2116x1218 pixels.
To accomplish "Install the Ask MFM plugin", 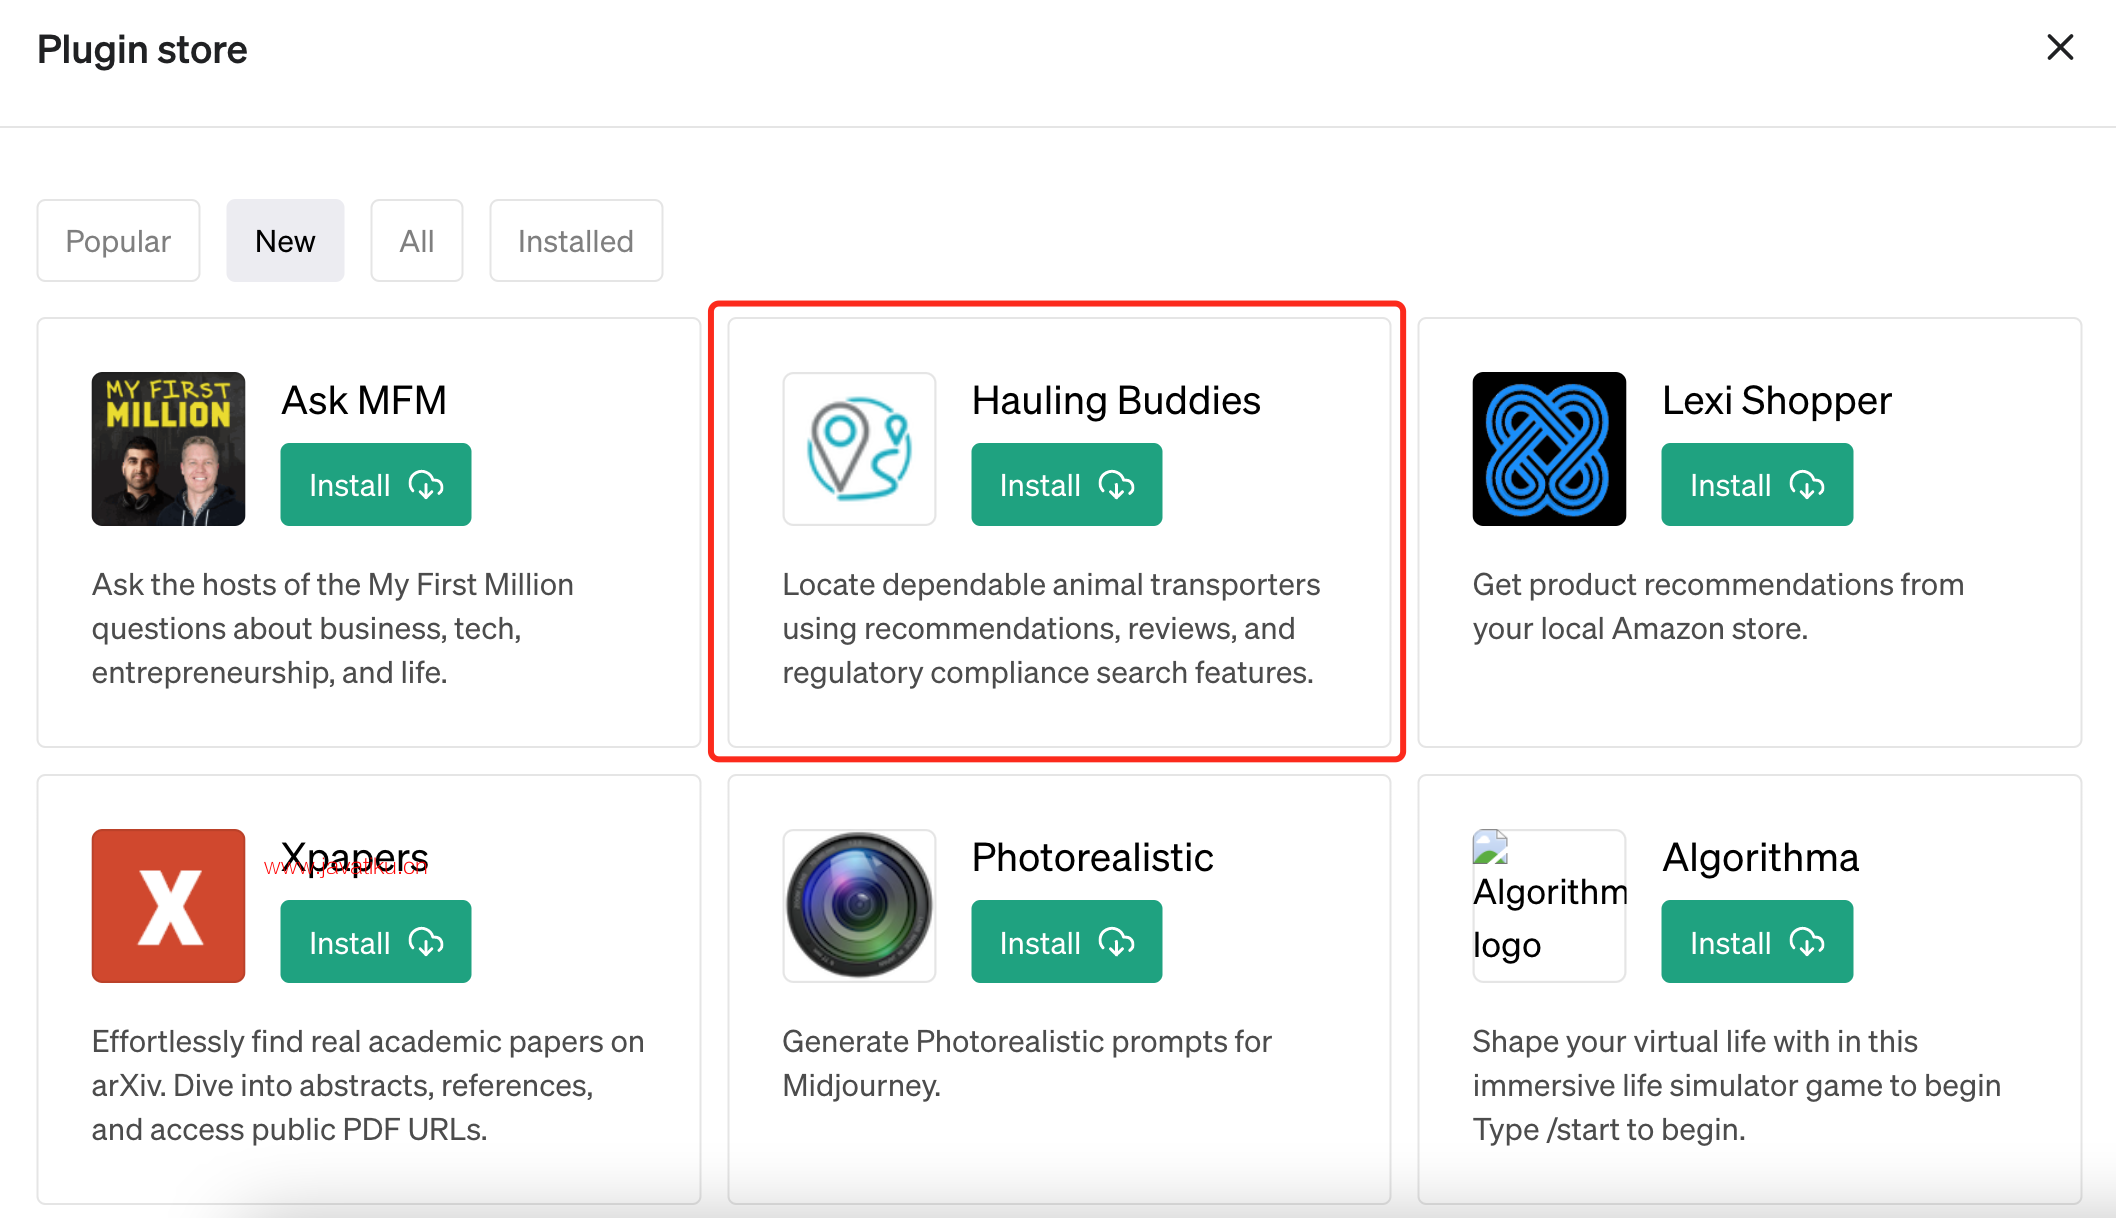I will coord(376,485).
